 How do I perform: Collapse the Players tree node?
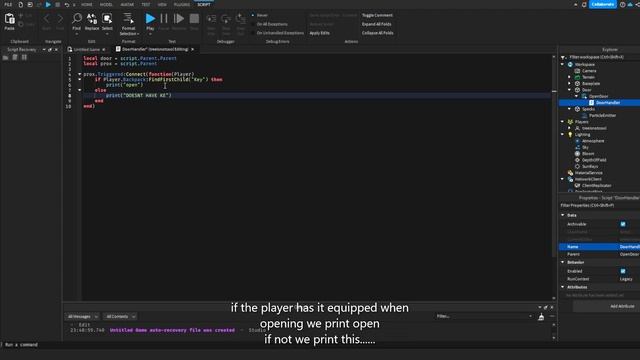563,122
